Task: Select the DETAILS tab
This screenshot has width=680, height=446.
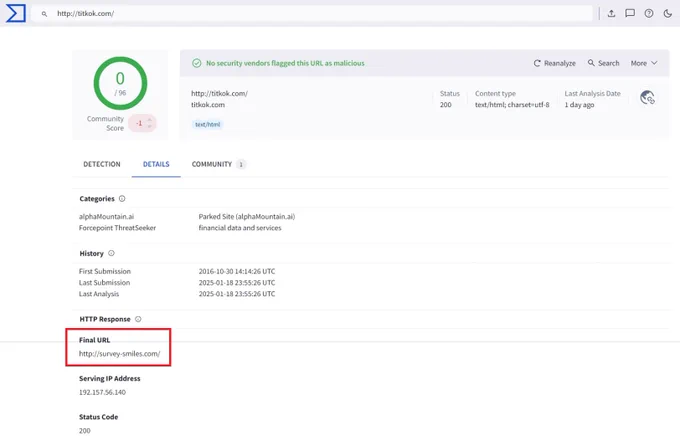Action: (156, 164)
